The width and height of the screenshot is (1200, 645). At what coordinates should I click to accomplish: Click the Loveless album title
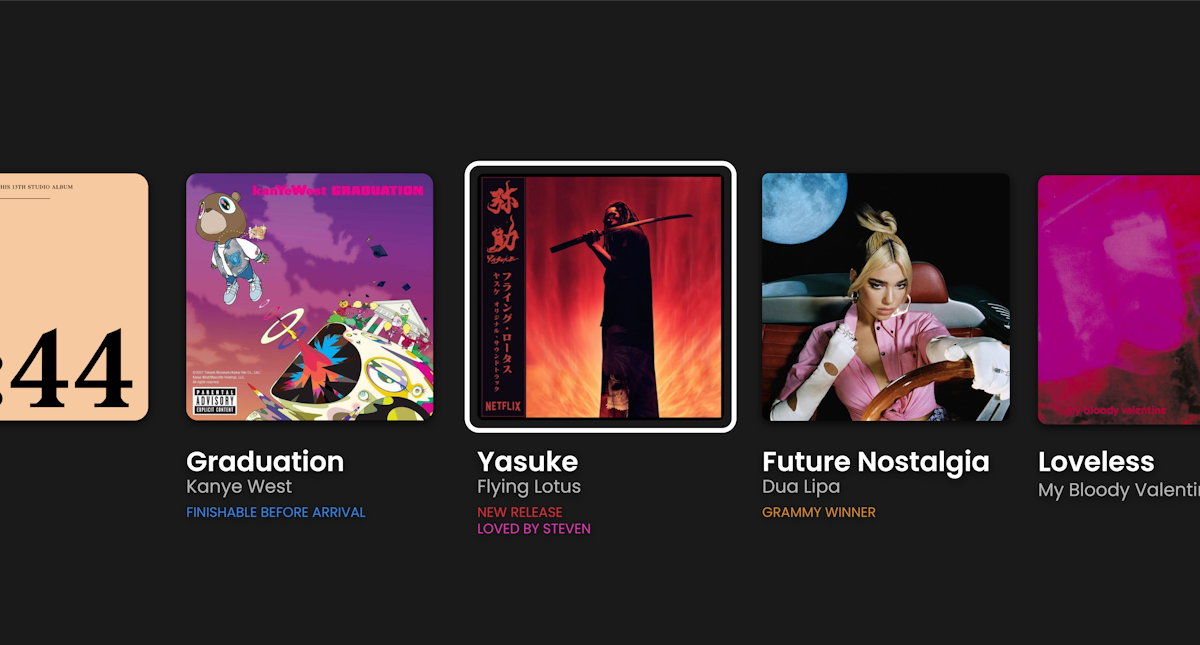tap(1096, 462)
